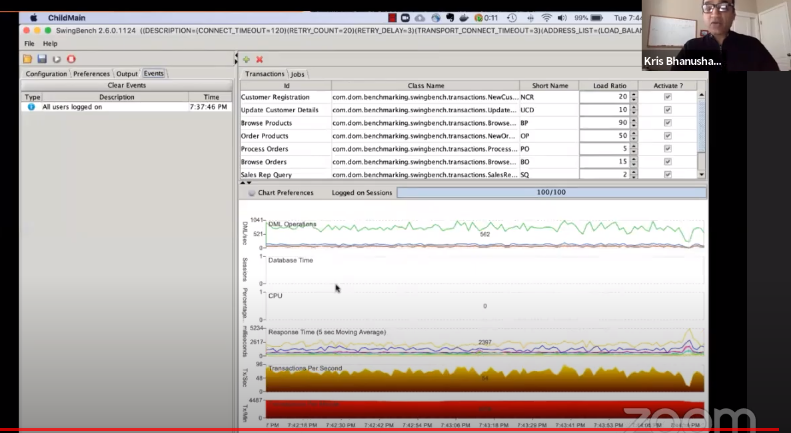Toggle Activate for Process Orders
791x433 pixels.
pyautogui.click(x=667, y=149)
